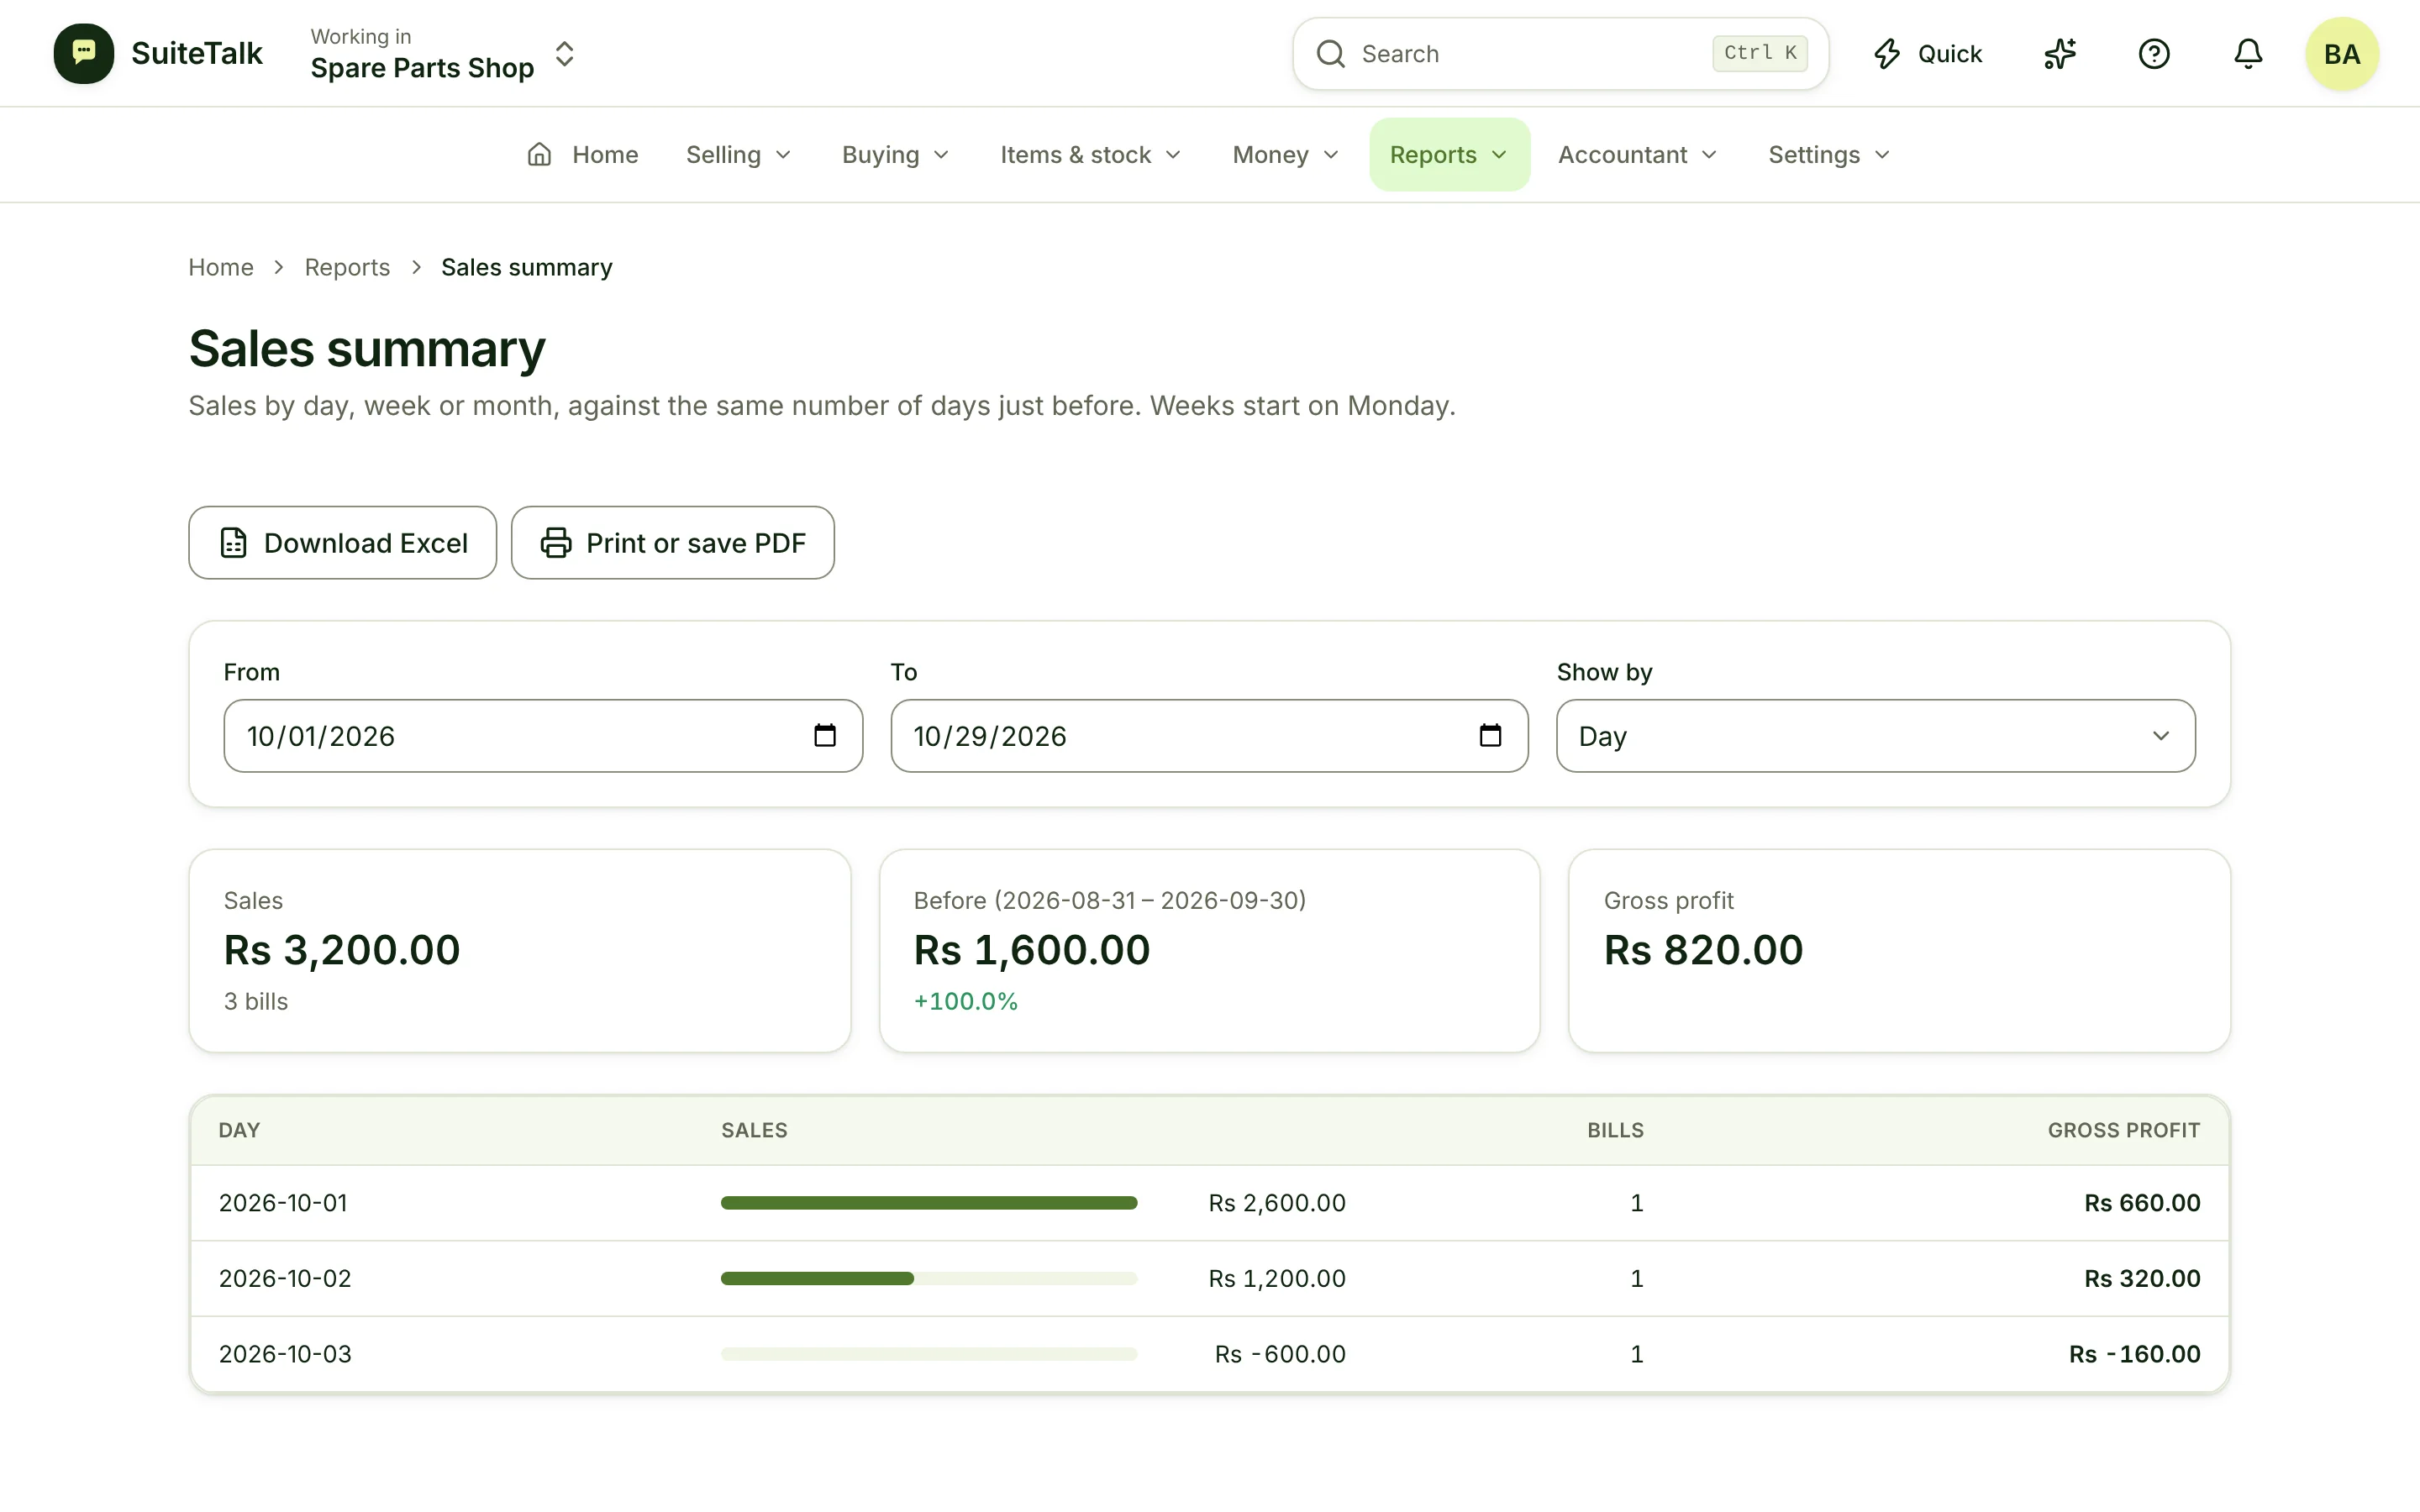Click Home breadcrumb link
Viewport: 2420px width, 1512px height.
[221, 267]
